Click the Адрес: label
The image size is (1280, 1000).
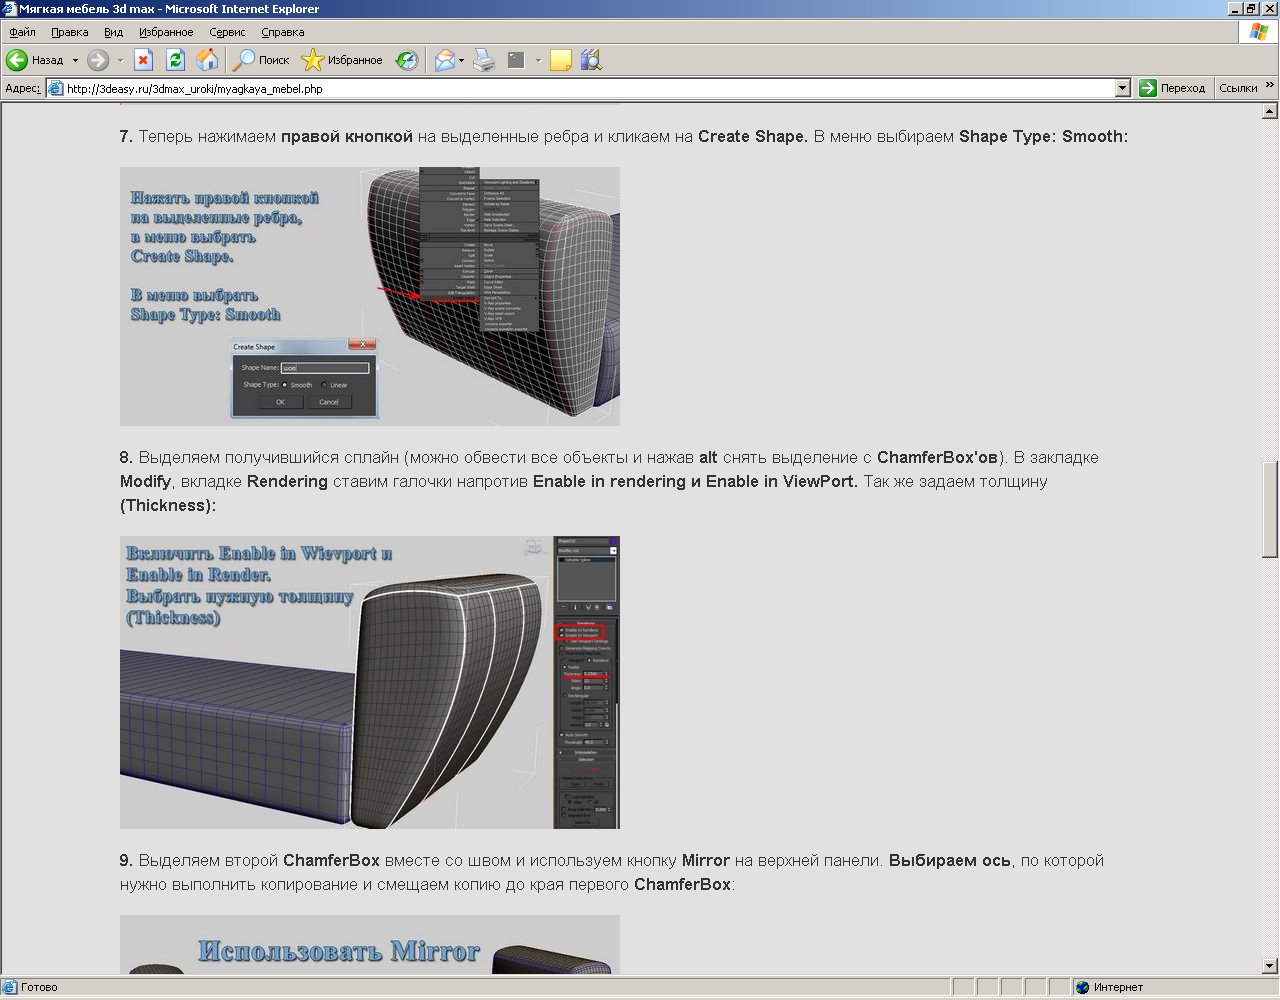point(23,88)
